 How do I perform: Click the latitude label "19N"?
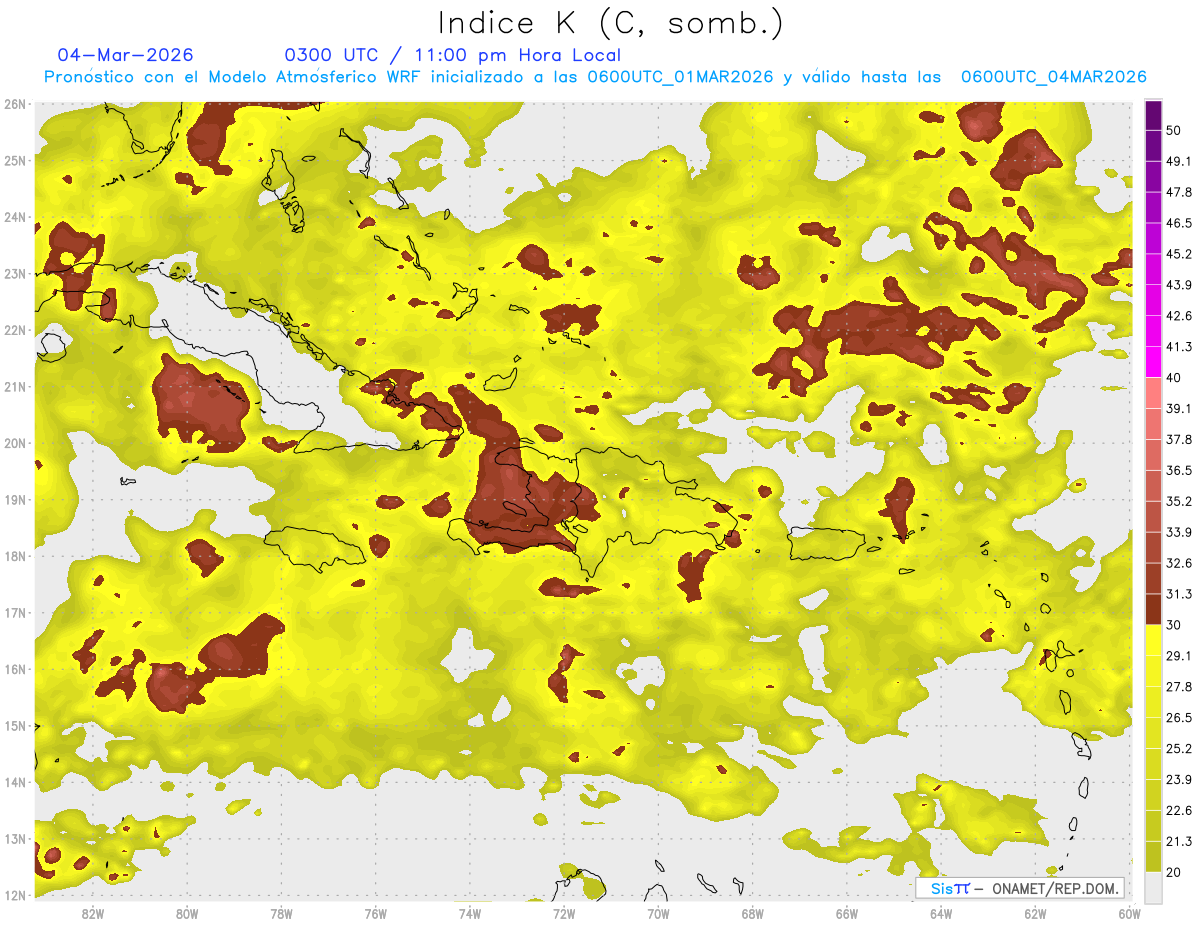tap(15, 500)
